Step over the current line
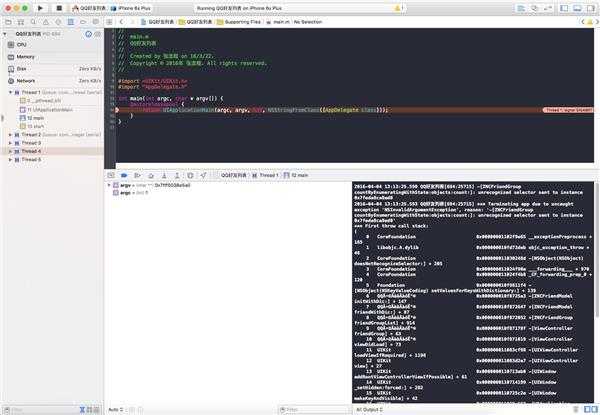Screen dimensions: 600x415 pyautogui.click(x=151, y=175)
